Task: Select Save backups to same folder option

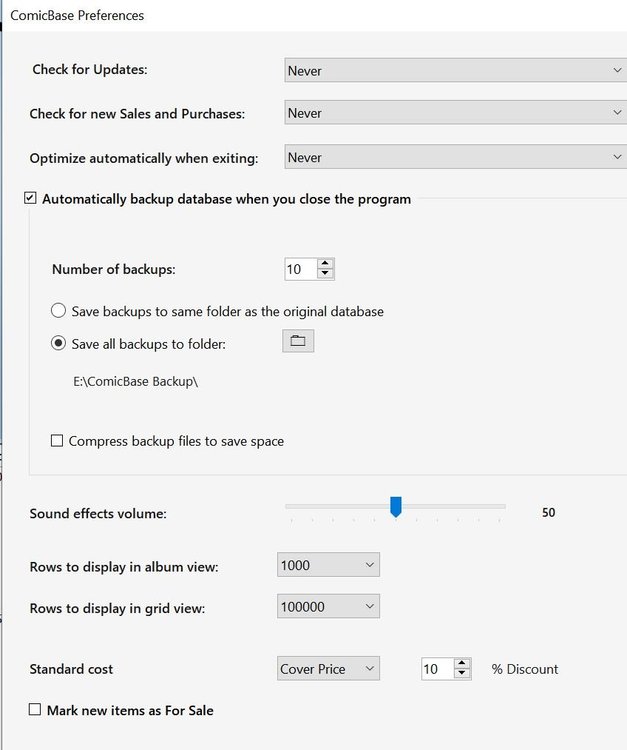Action: [x=58, y=311]
